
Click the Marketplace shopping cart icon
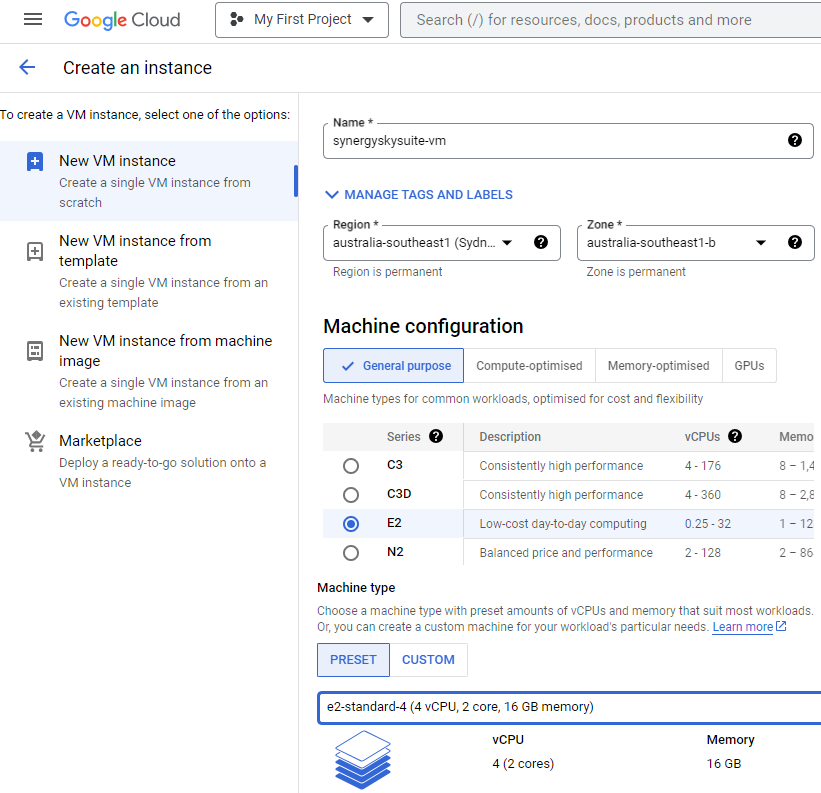pos(35,441)
